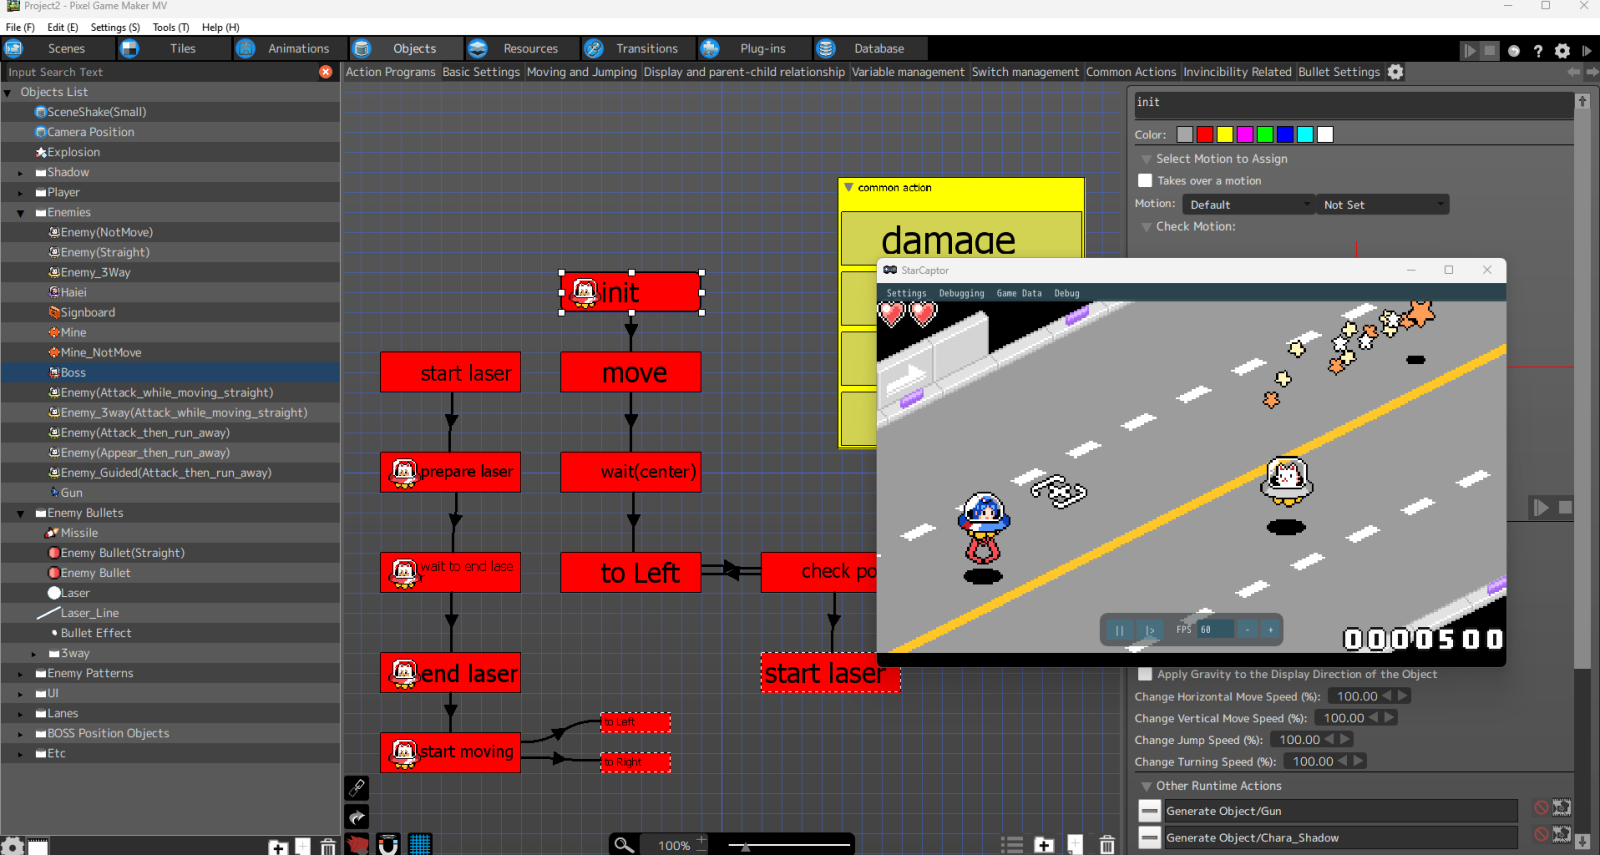Viewport: 1600px width, 855px height.
Task: Collapse the common action group
Action: [x=849, y=187]
